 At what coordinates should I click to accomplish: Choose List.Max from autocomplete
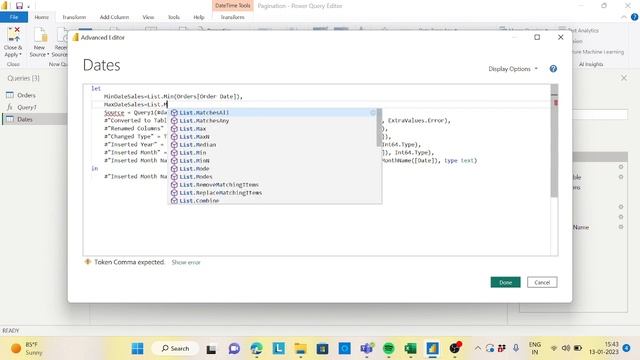(x=272, y=129)
